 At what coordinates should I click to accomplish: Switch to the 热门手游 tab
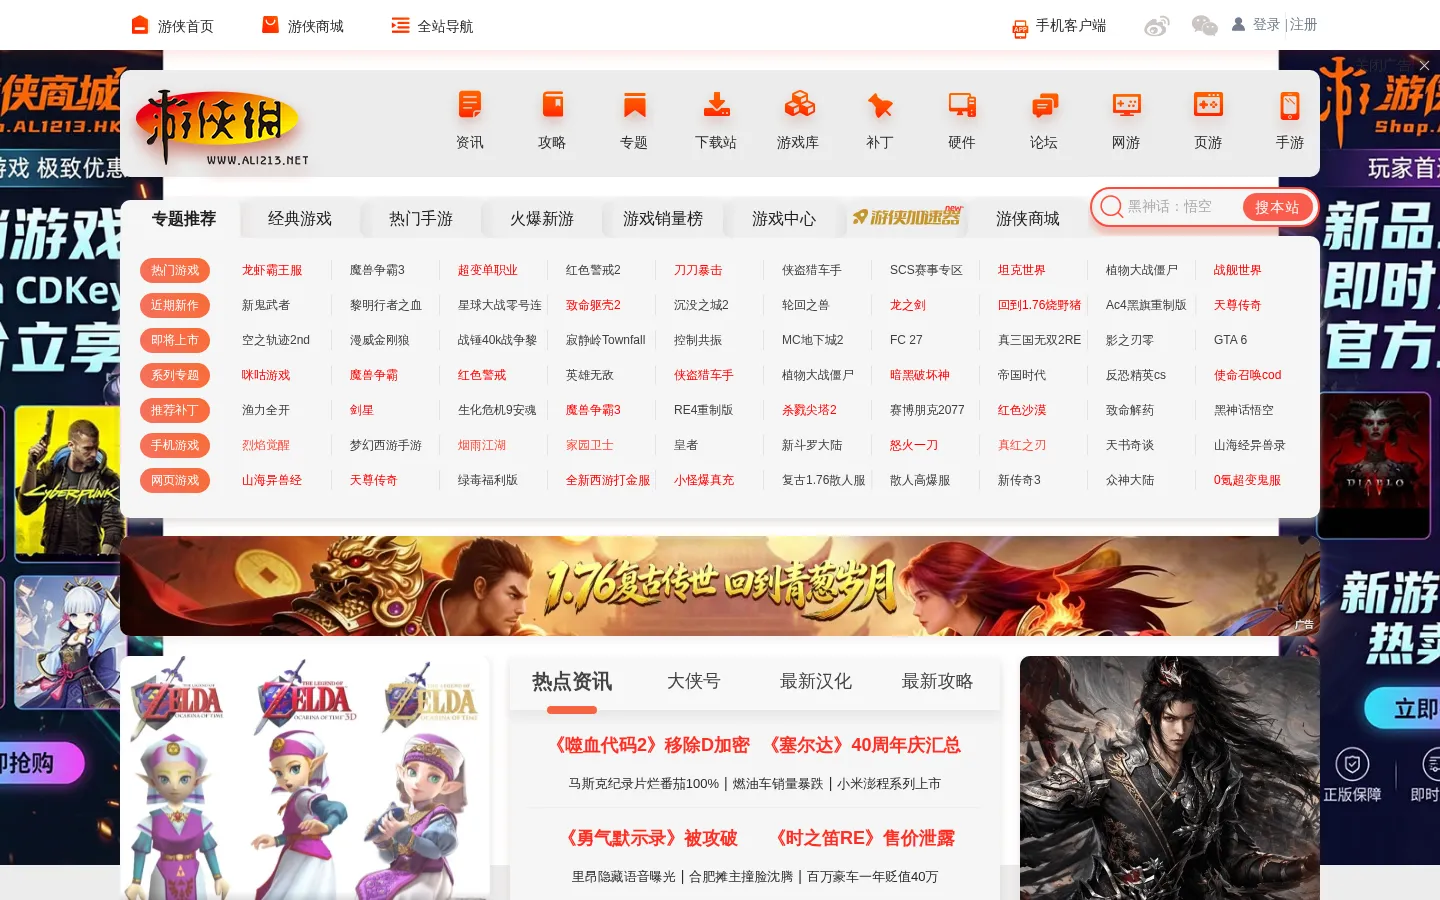point(421,219)
